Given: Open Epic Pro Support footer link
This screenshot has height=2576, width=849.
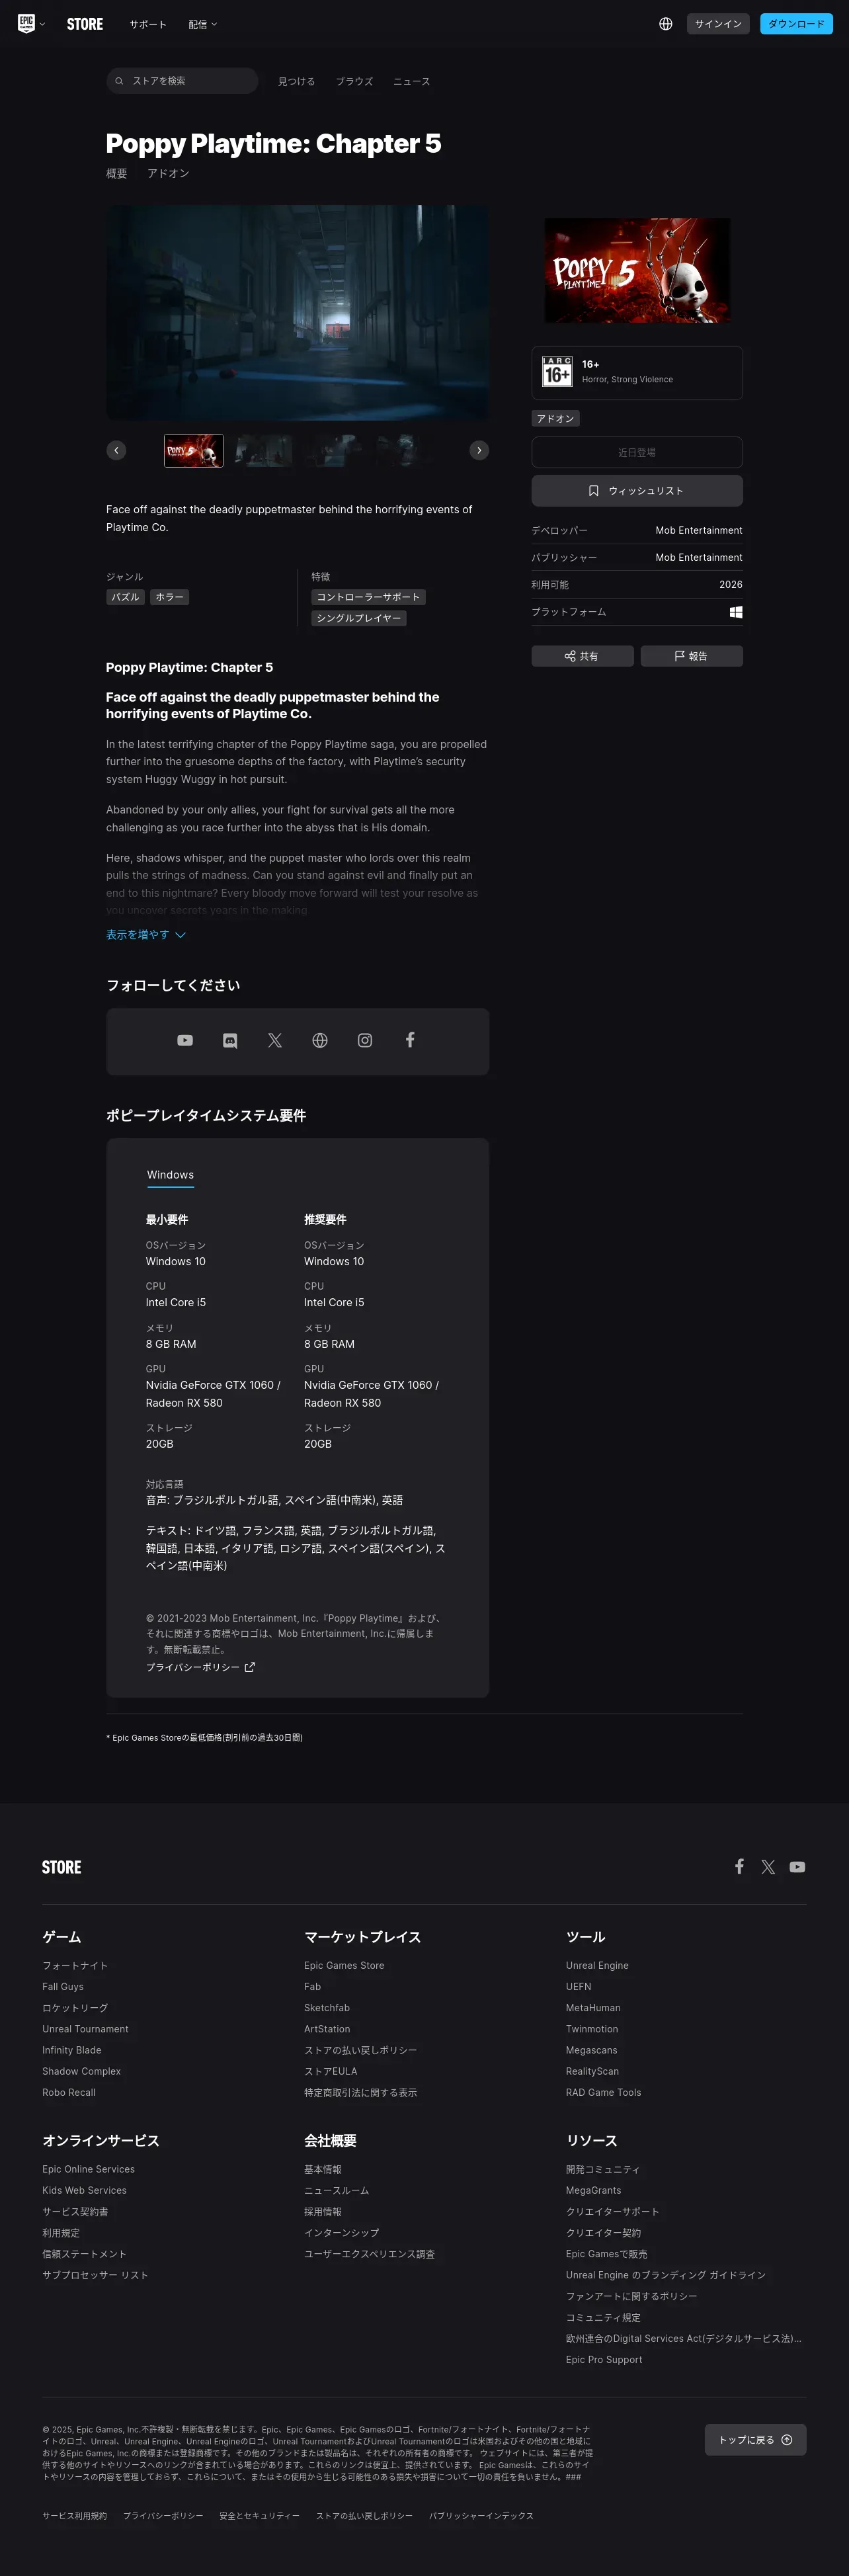Looking at the screenshot, I should tap(604, 2359).
